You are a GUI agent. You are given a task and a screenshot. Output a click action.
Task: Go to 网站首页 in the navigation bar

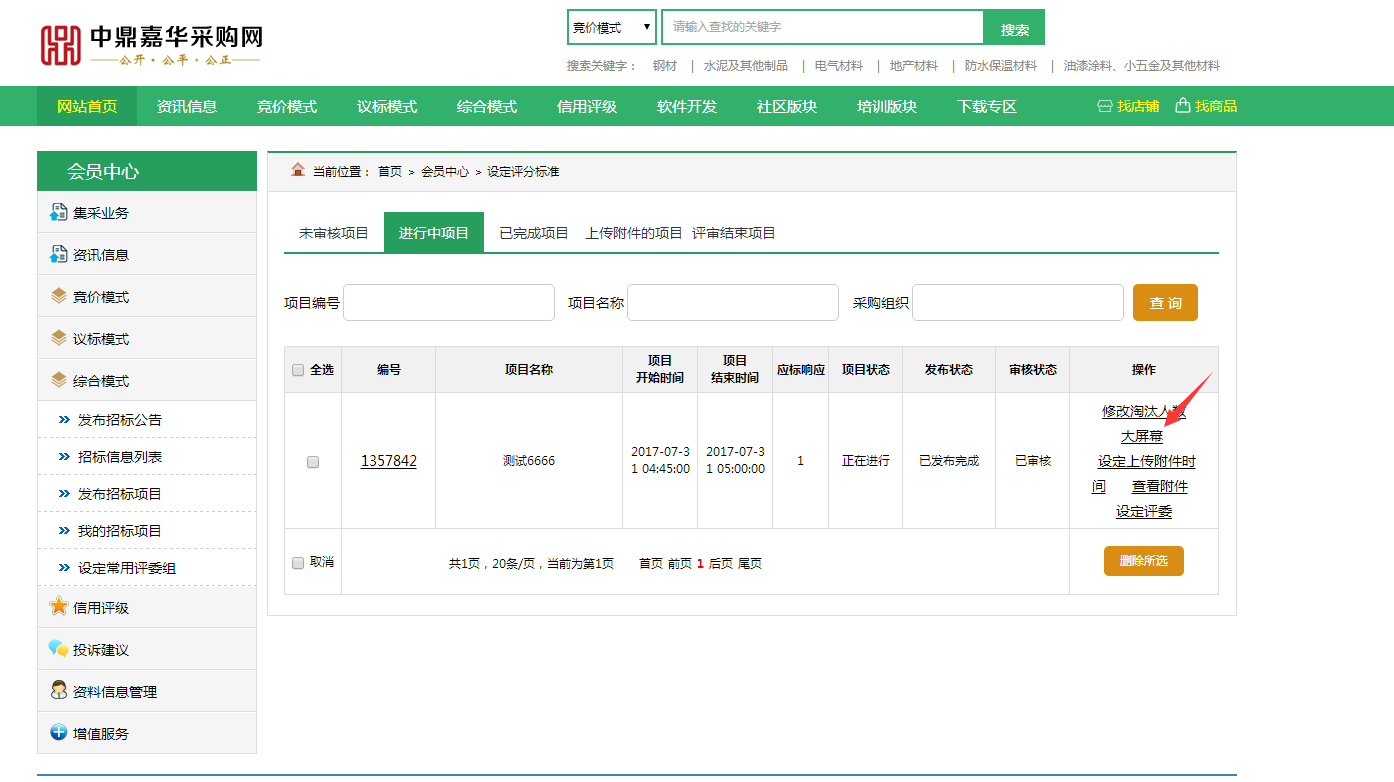[x=87, y=106]
